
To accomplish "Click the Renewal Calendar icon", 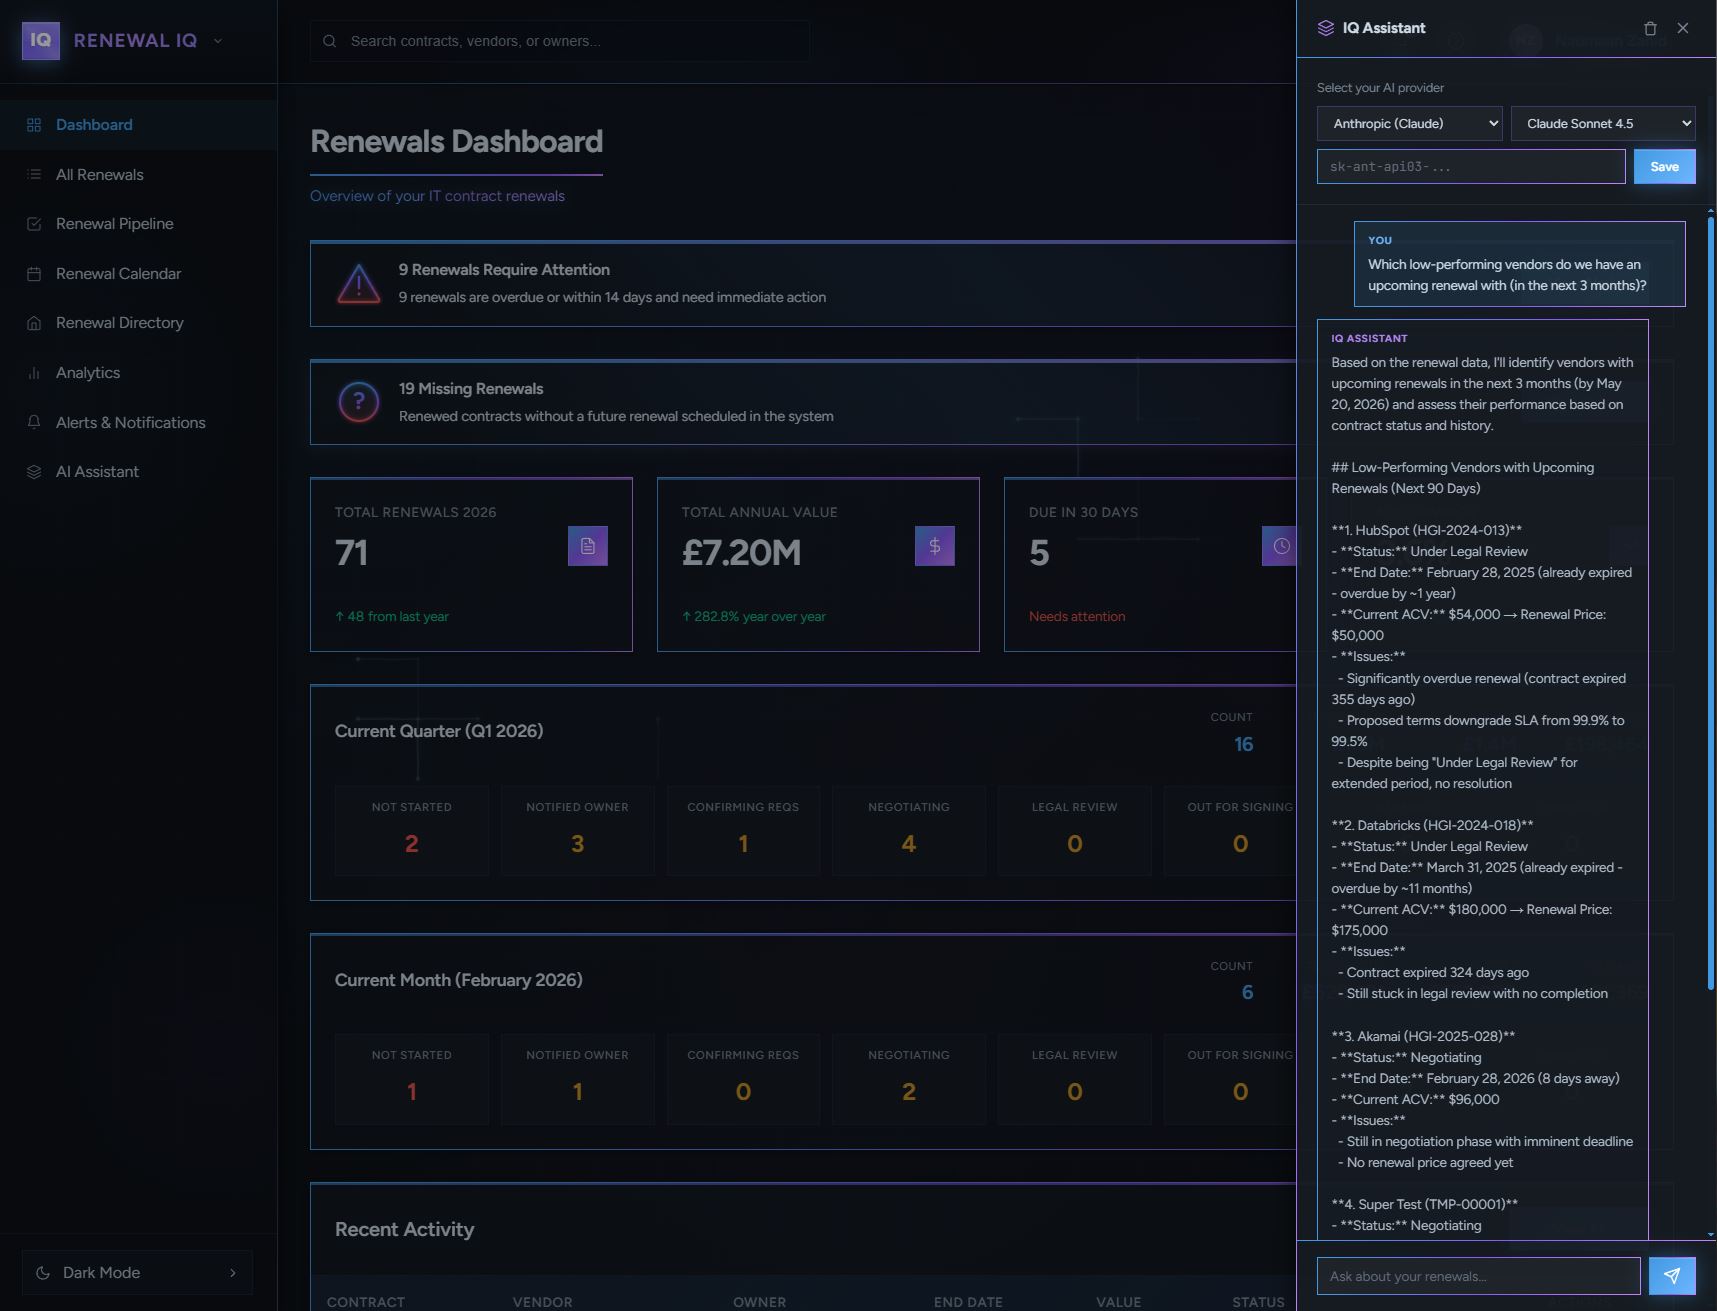I will pyautogui.click(x=34, y=273).
